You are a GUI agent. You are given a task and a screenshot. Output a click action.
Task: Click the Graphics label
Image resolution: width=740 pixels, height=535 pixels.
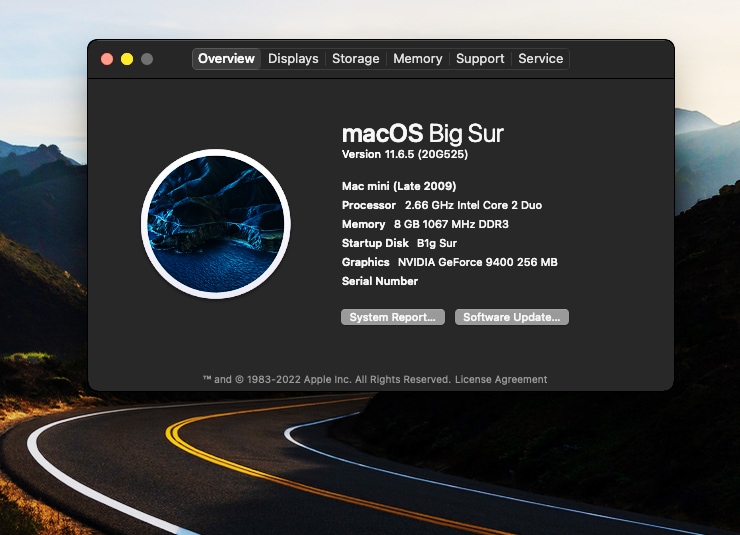(x=365, y=262)
